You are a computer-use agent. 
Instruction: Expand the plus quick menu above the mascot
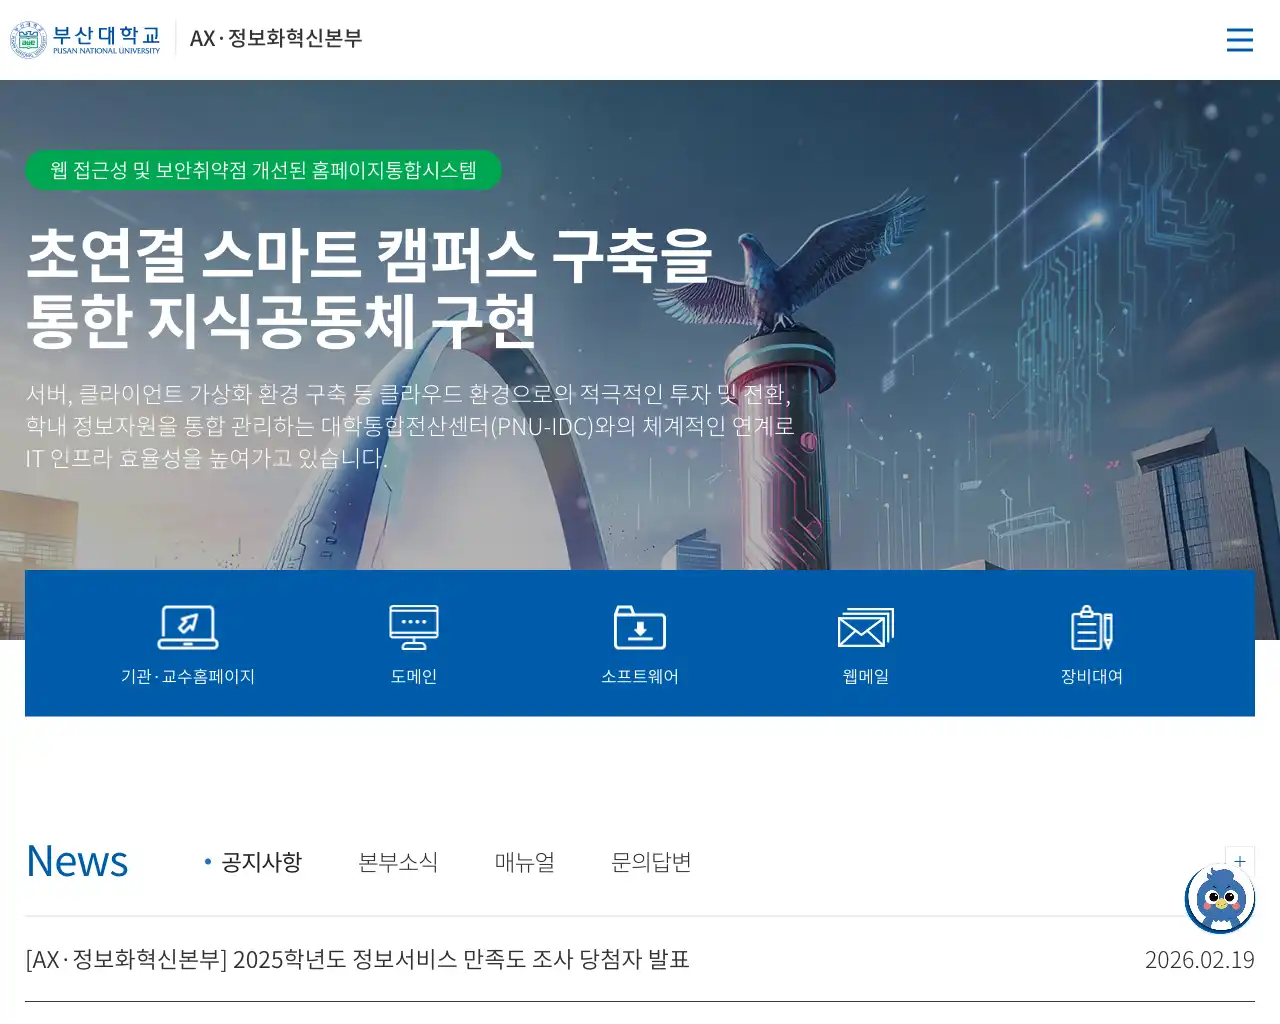coord(1239,860)
